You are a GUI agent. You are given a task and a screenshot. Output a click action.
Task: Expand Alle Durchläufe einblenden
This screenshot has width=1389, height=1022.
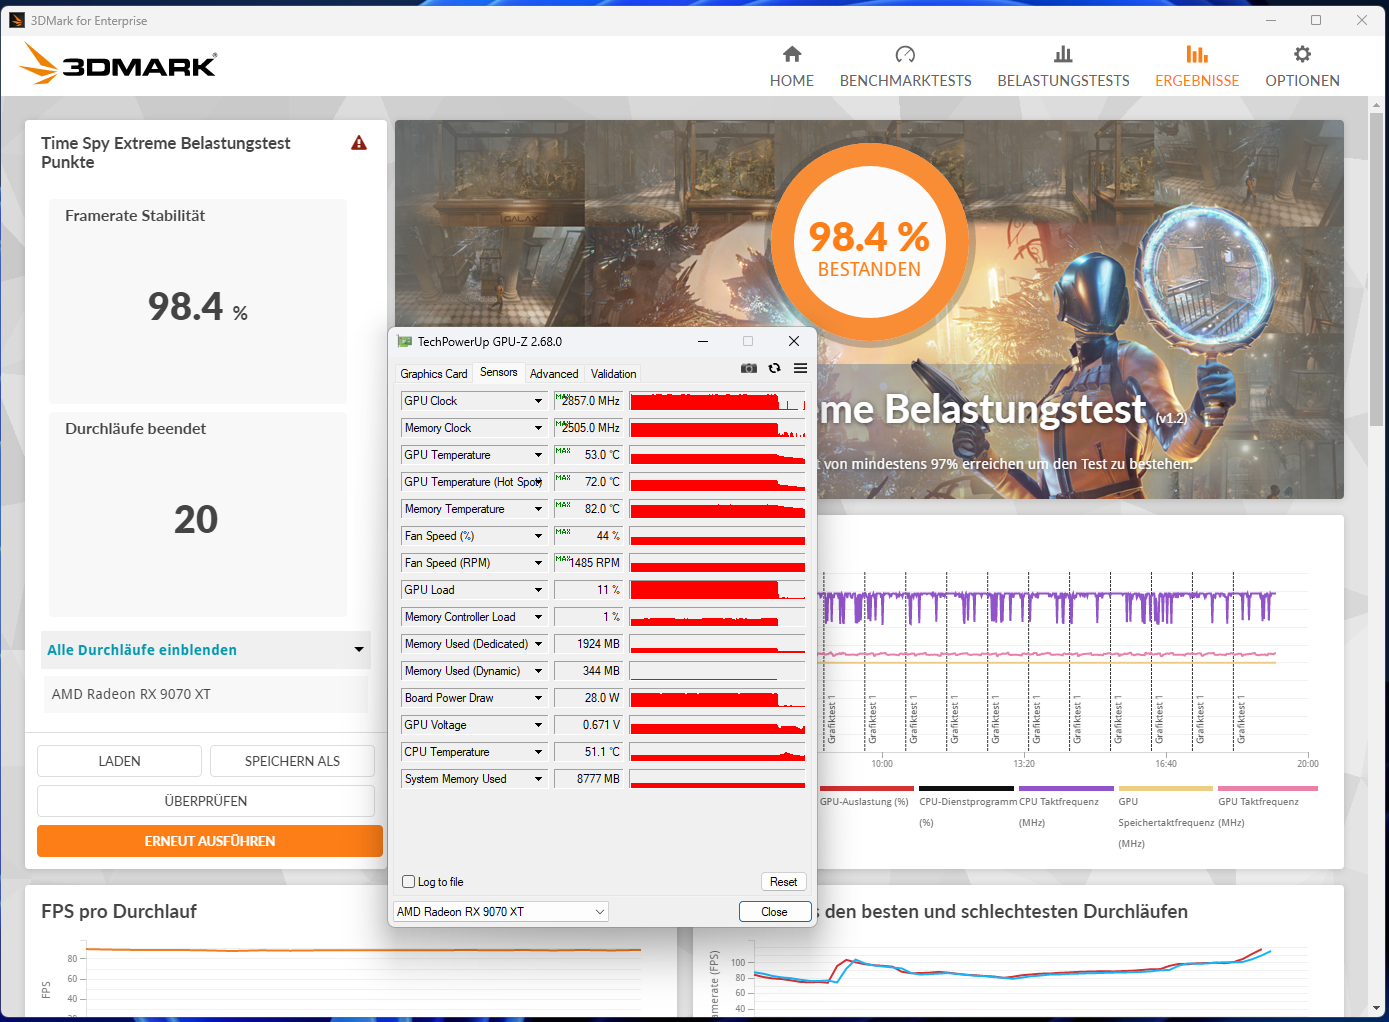[205, 650]
